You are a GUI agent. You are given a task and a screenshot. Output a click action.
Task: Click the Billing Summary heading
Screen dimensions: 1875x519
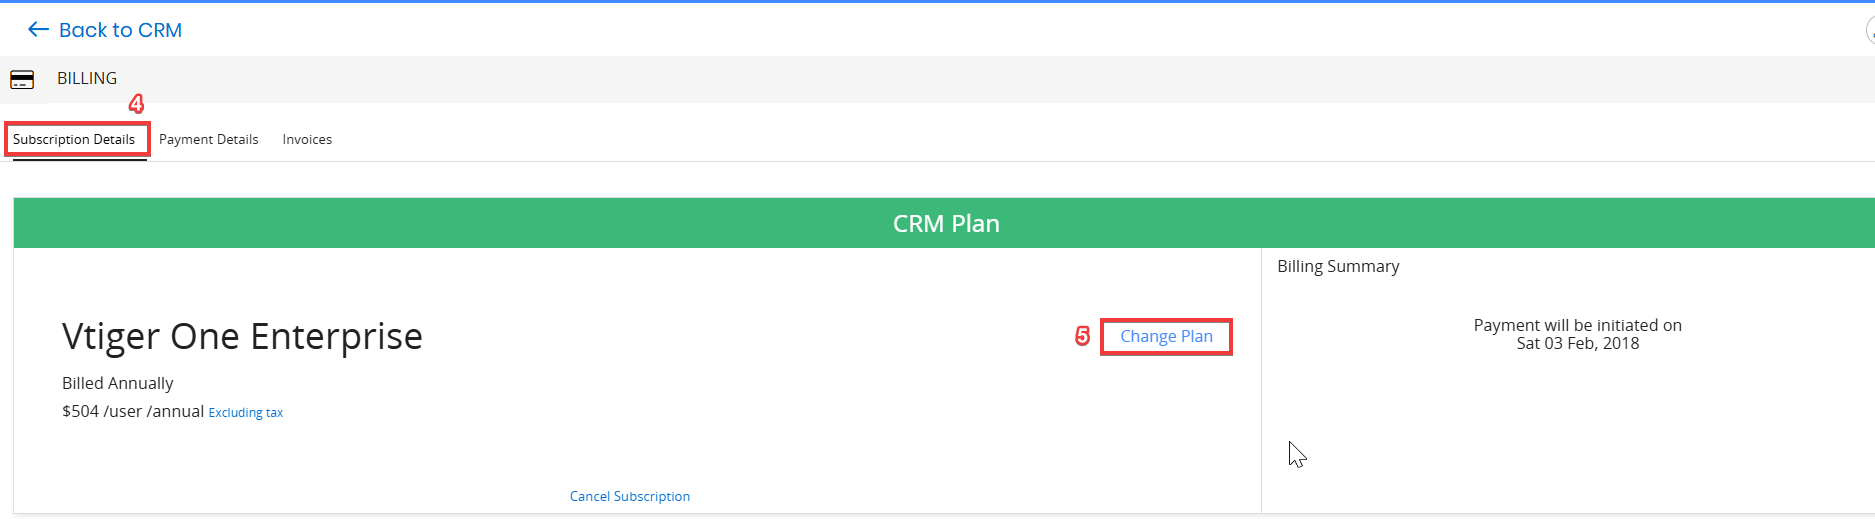[1338, 266]
